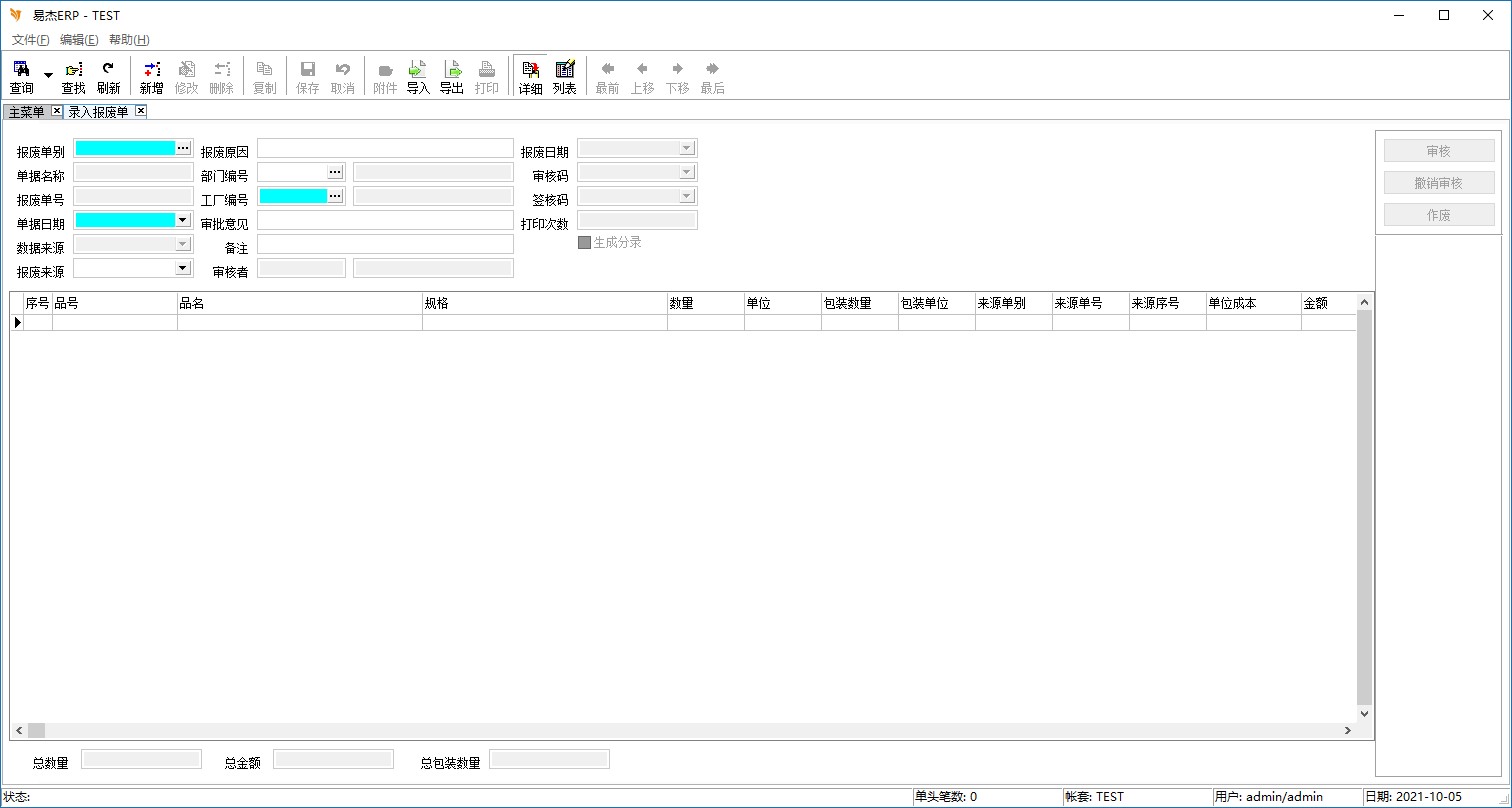Open the 单据日期 date dropdown
The width and height of the screenshot is (1512, 808).
coord(183,220)
